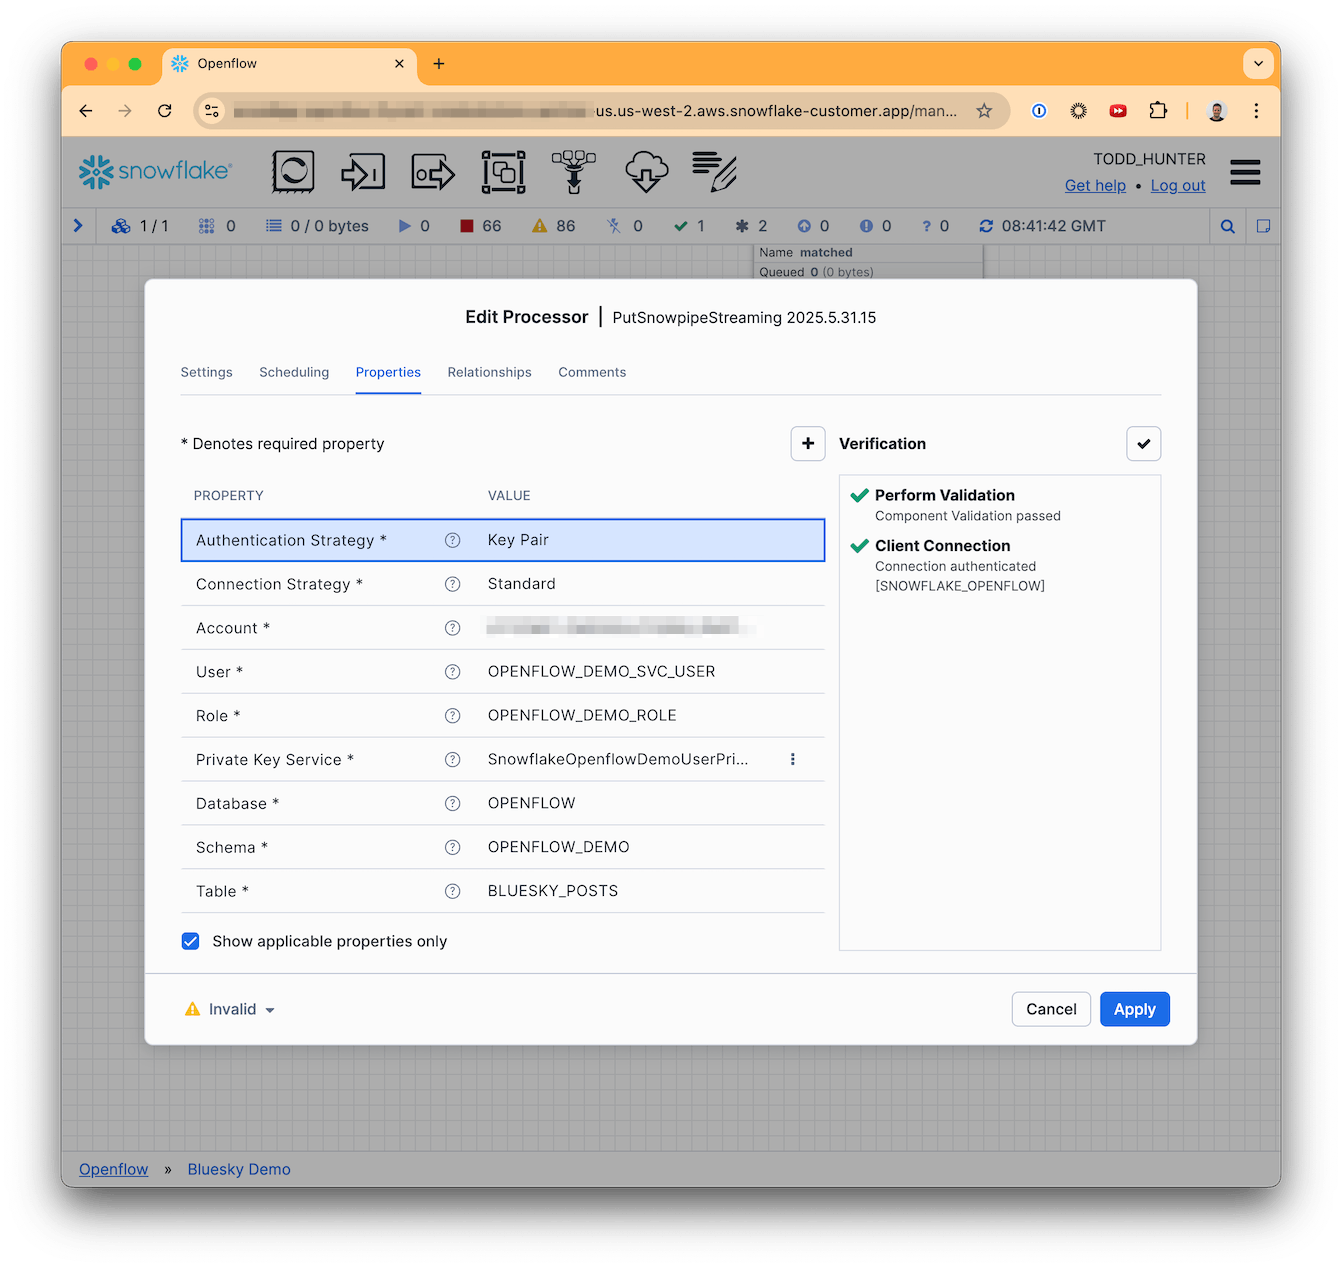Screen dimensions: 1342x1268
Task: Show help for Connection Strategy property
Action: tap(452, 584)
